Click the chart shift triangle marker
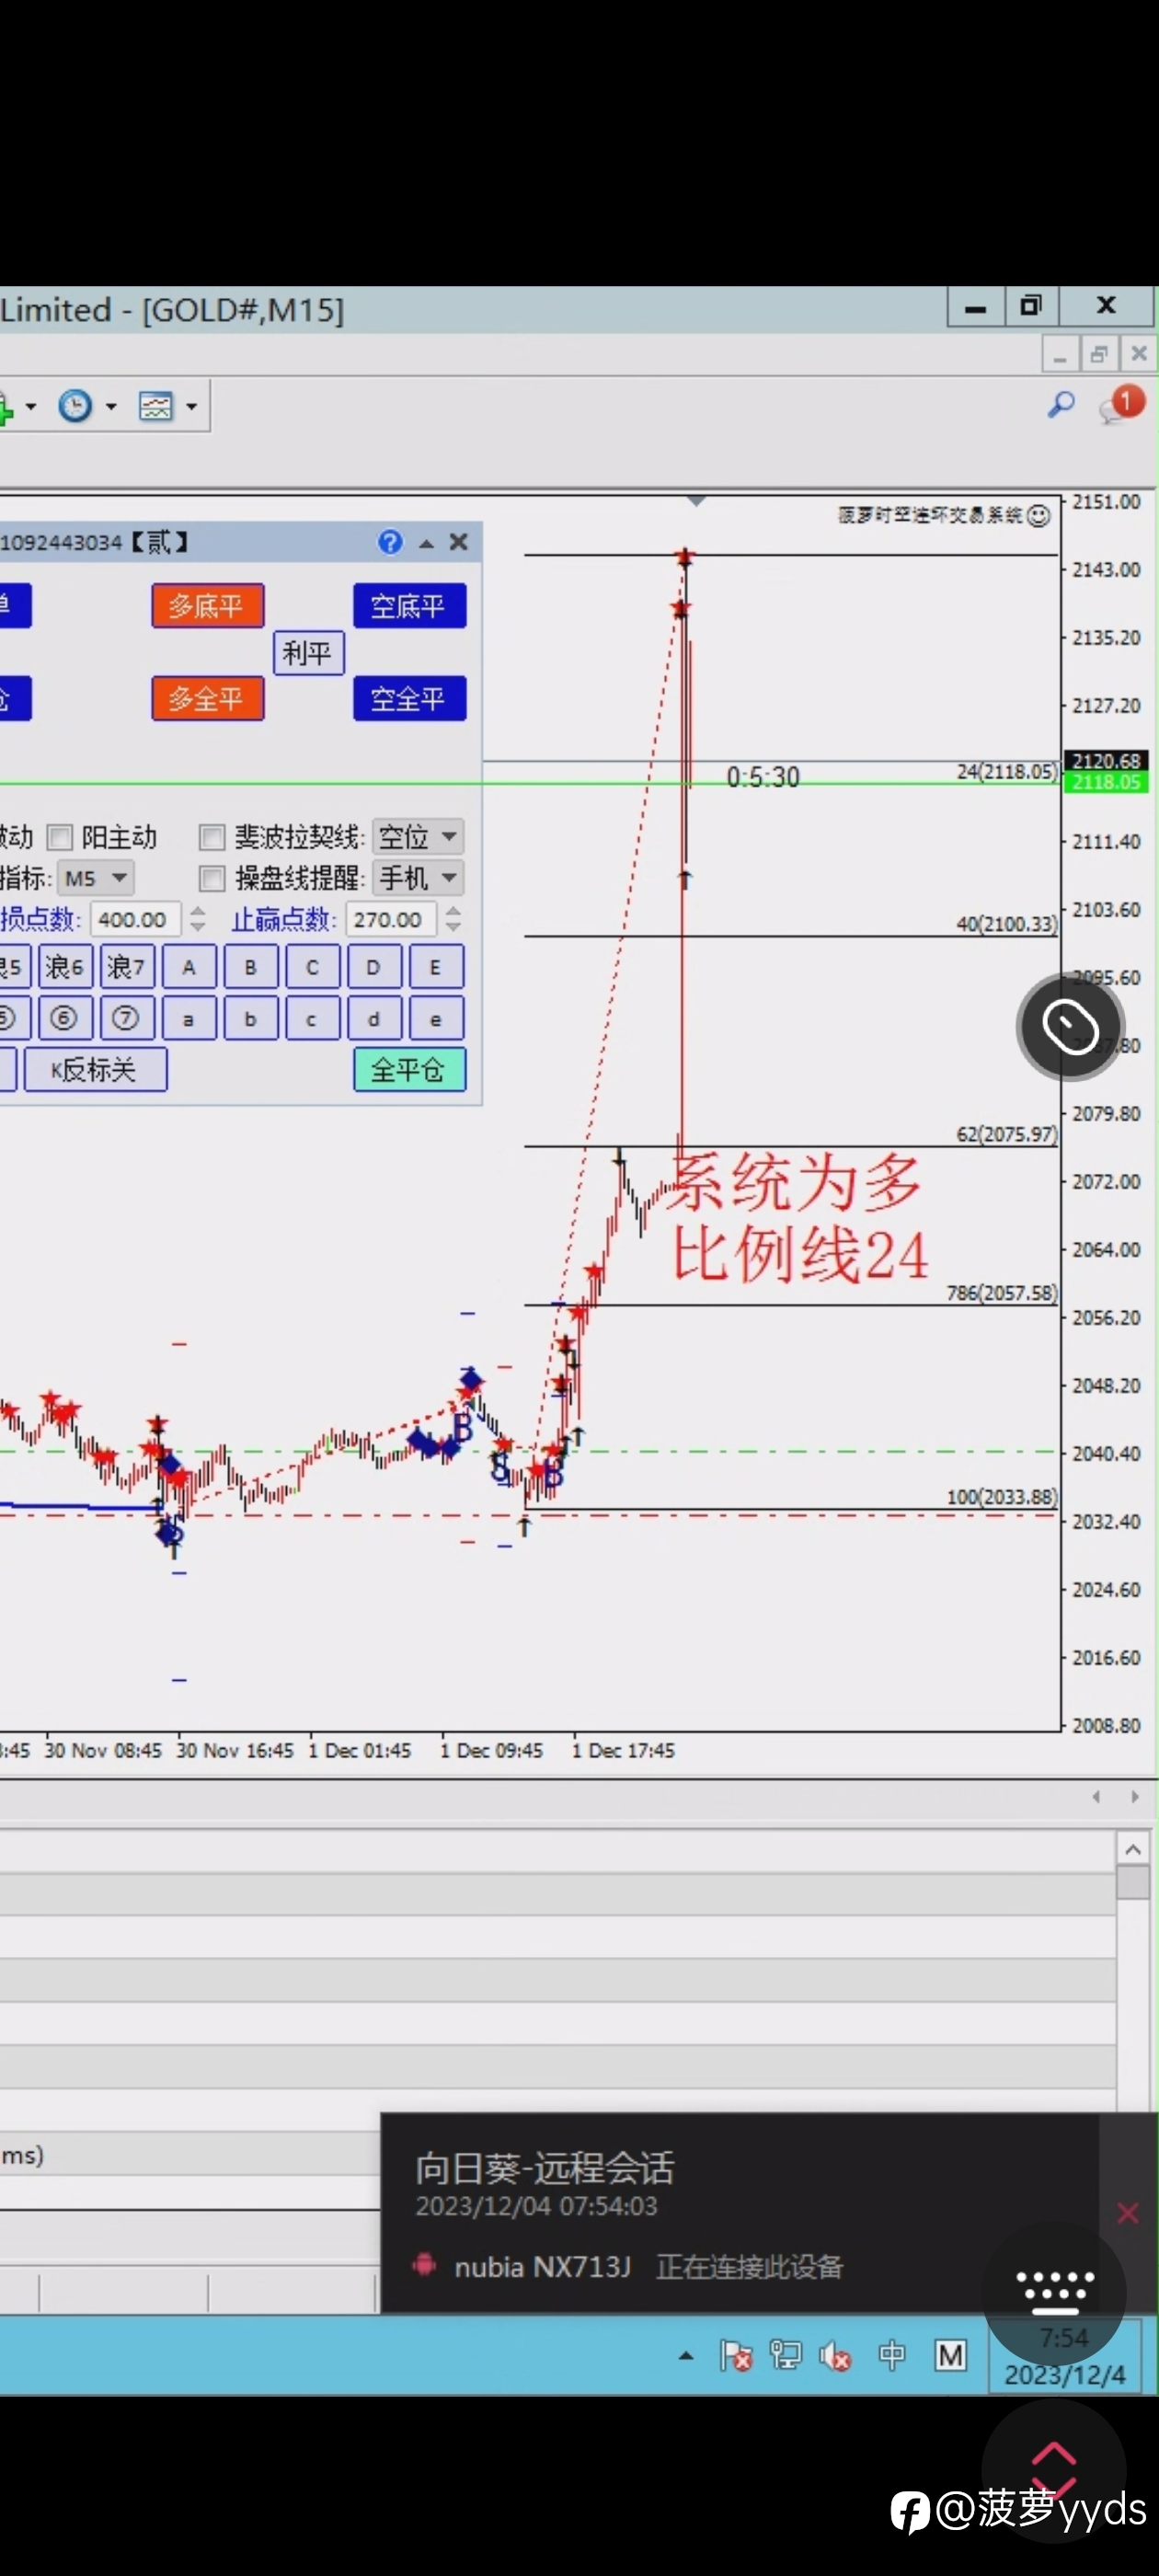 (x=696, y=500)
